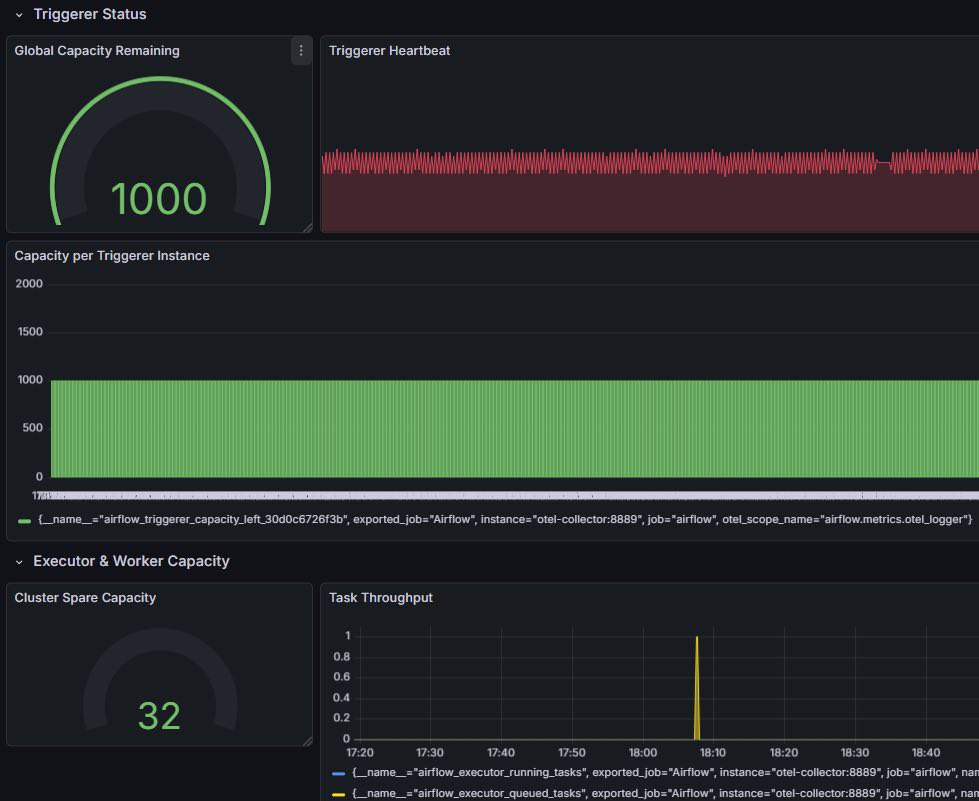
Task: Click yellow color swatch of queued tasks legend
Action: coord(338,795)
